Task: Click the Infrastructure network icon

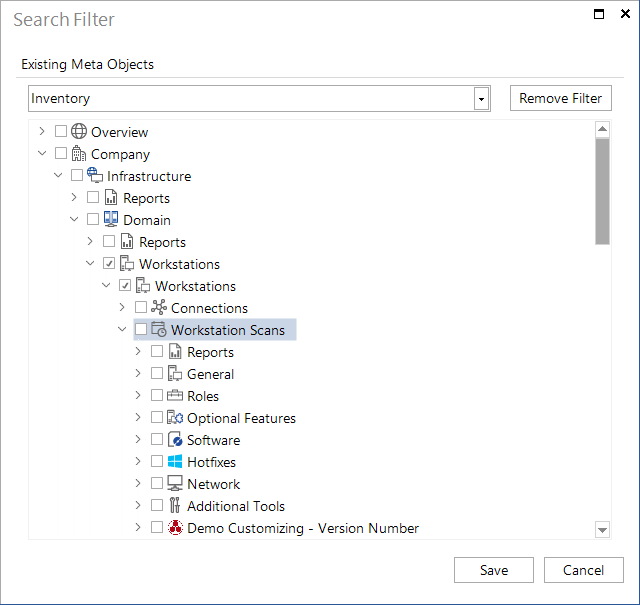Action: pyautogui.click(x=95, y=176)
